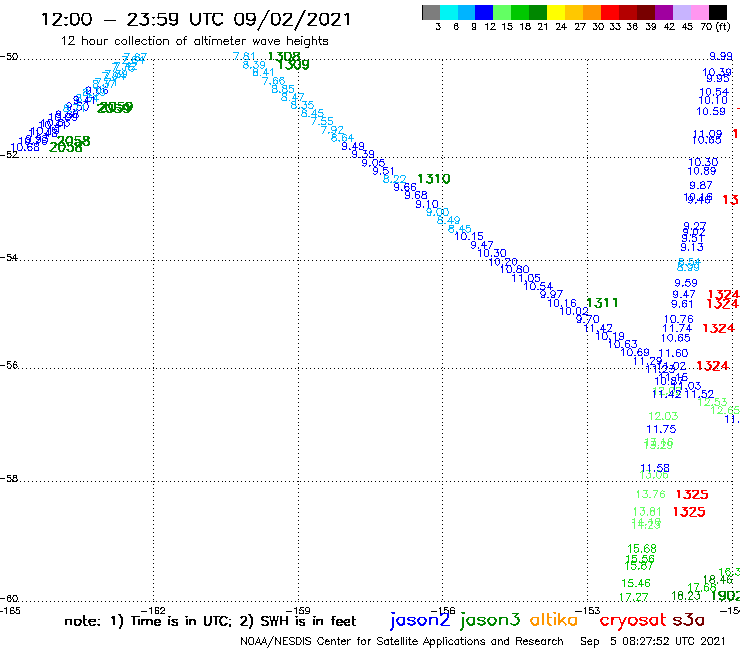Click the wave height value '13.81'

(x=647, y=512)
